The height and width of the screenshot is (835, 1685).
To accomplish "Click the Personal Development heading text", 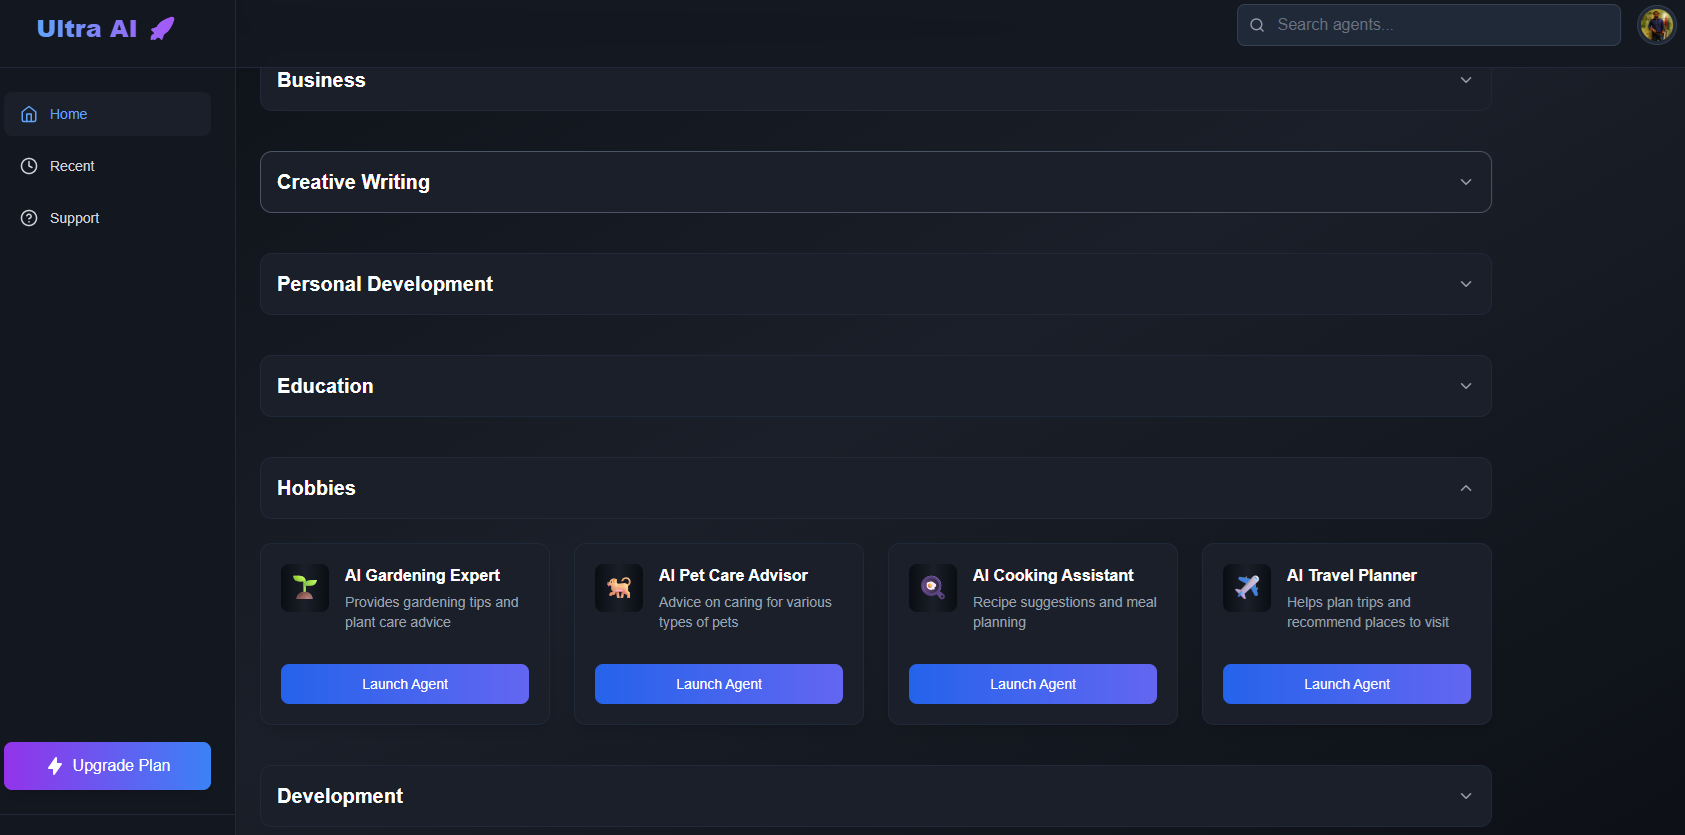I will [385, 284].
